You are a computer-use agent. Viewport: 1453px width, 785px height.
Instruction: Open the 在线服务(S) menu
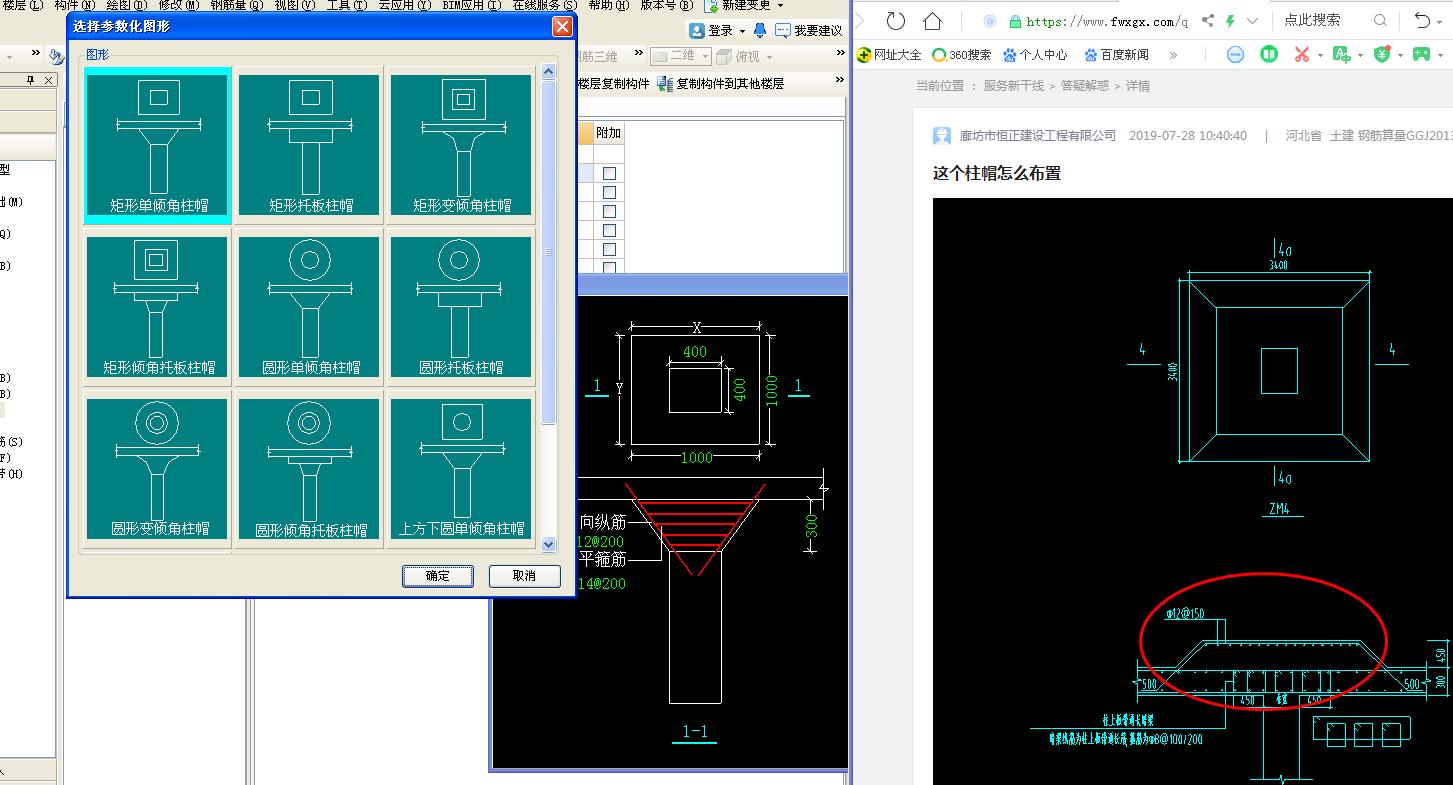[x=545, y=5]
